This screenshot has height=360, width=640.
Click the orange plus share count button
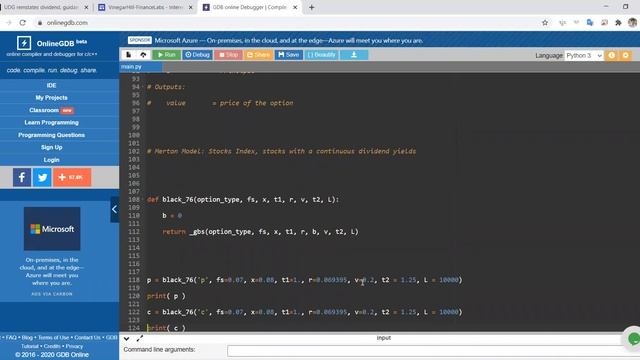coord(72,177)
